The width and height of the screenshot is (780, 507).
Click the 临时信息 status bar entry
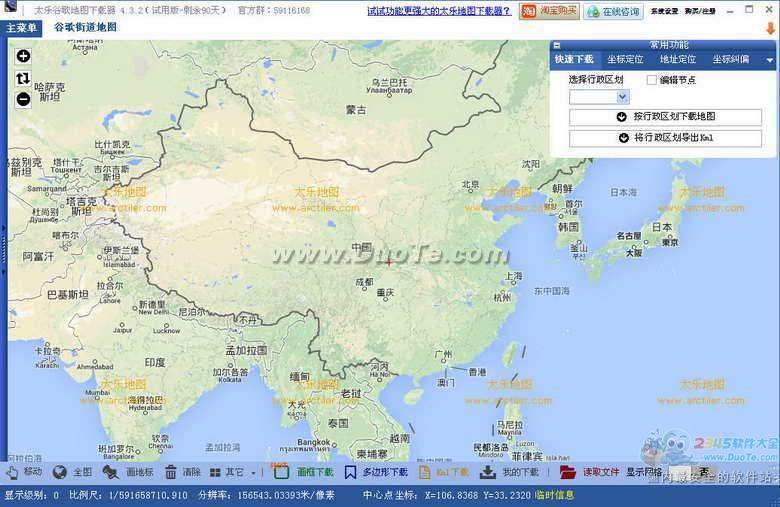point(554,495)
